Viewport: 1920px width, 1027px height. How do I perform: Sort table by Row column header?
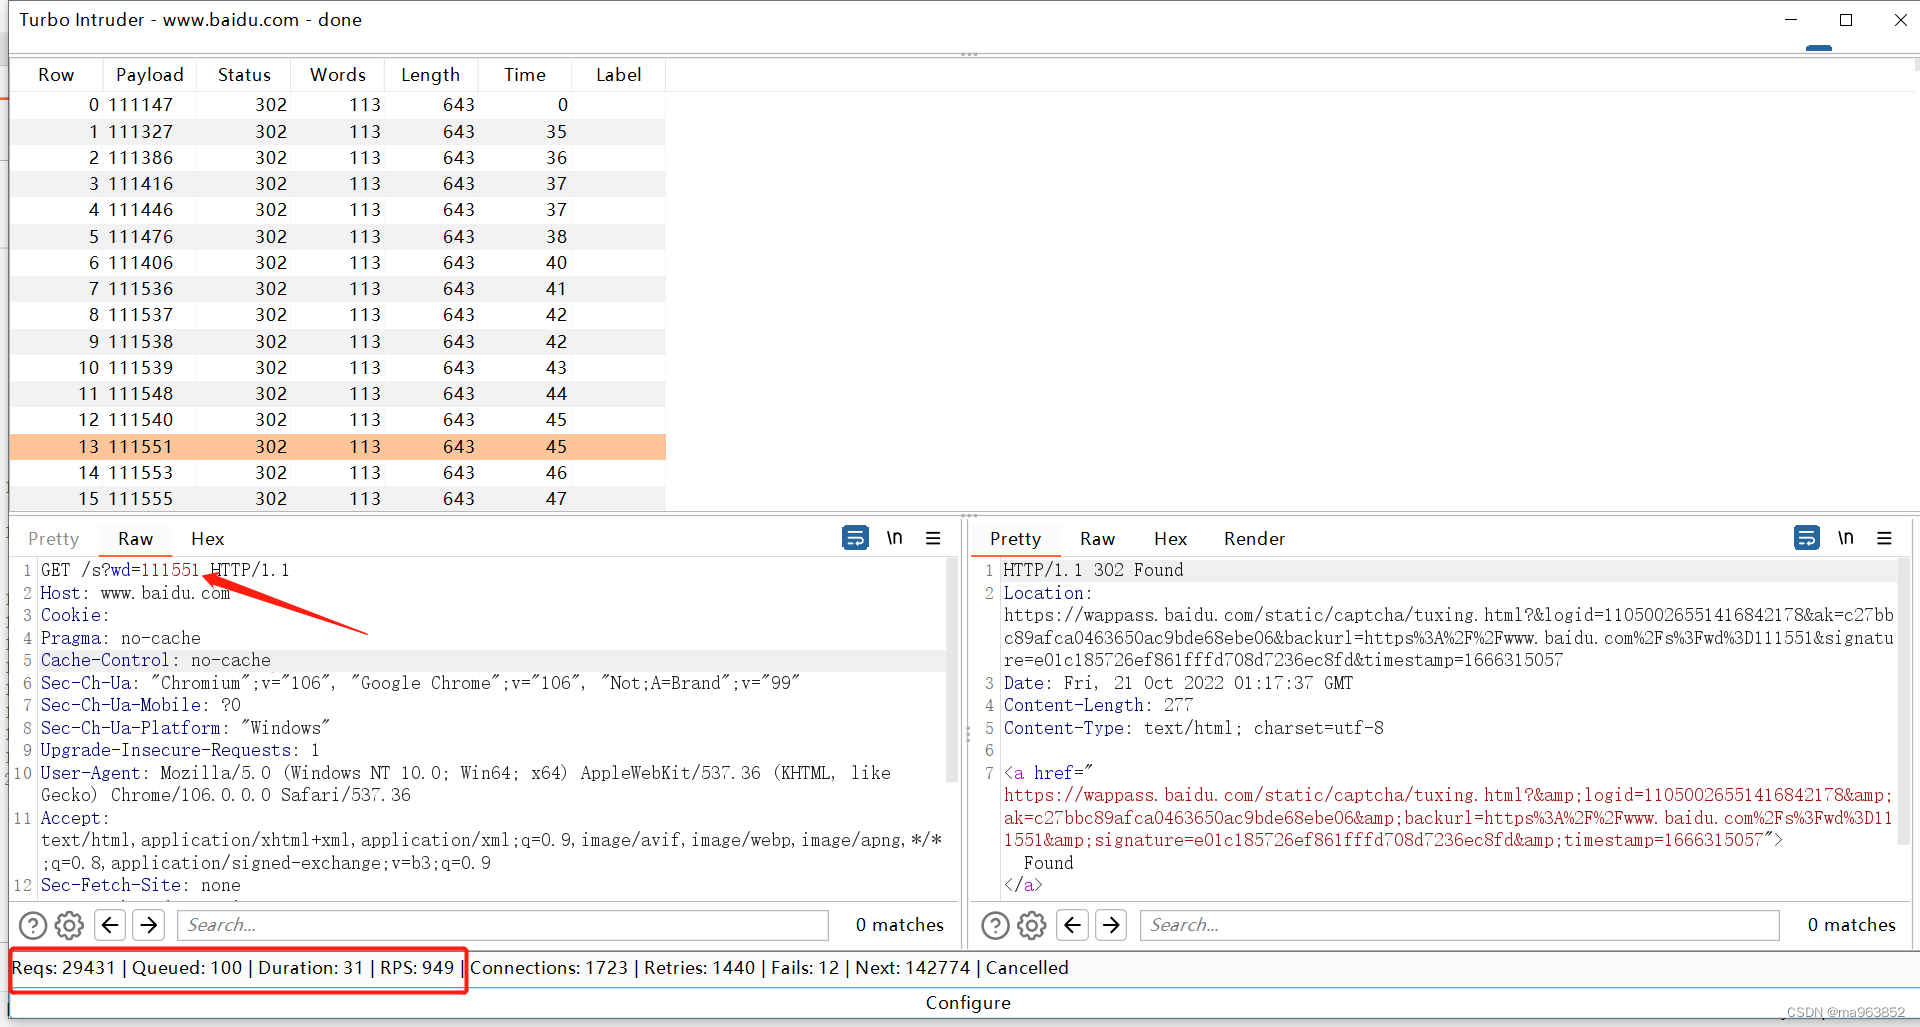56,75
